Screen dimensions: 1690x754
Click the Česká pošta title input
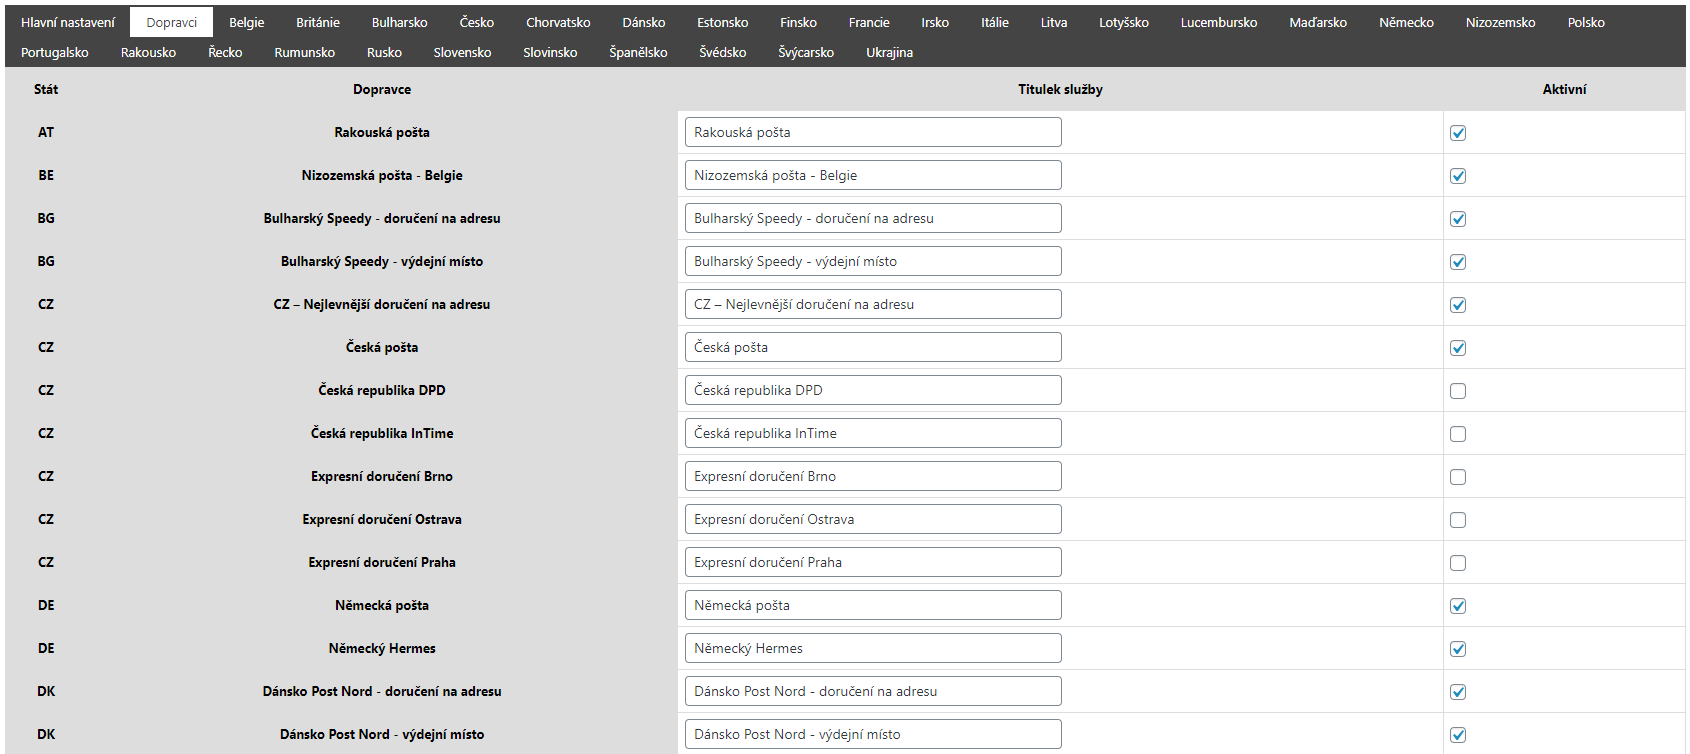click(x=873, y=347)
